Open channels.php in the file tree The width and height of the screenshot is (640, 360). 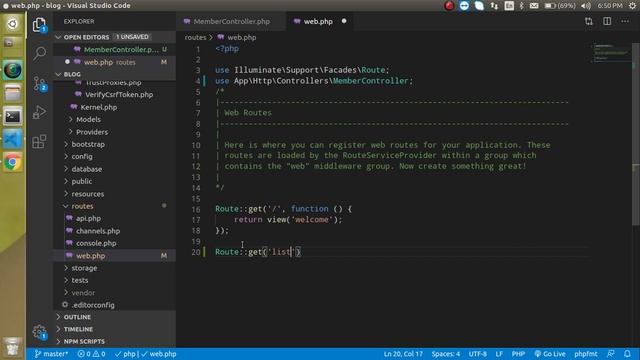(98, 231)
